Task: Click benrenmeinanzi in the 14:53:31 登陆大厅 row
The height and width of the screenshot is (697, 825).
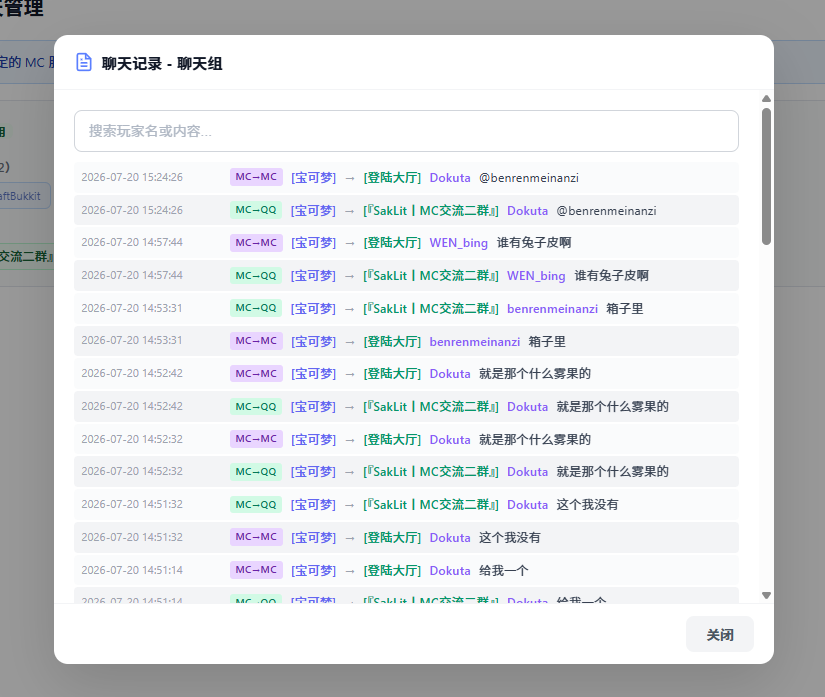Action: pos(475,342)
